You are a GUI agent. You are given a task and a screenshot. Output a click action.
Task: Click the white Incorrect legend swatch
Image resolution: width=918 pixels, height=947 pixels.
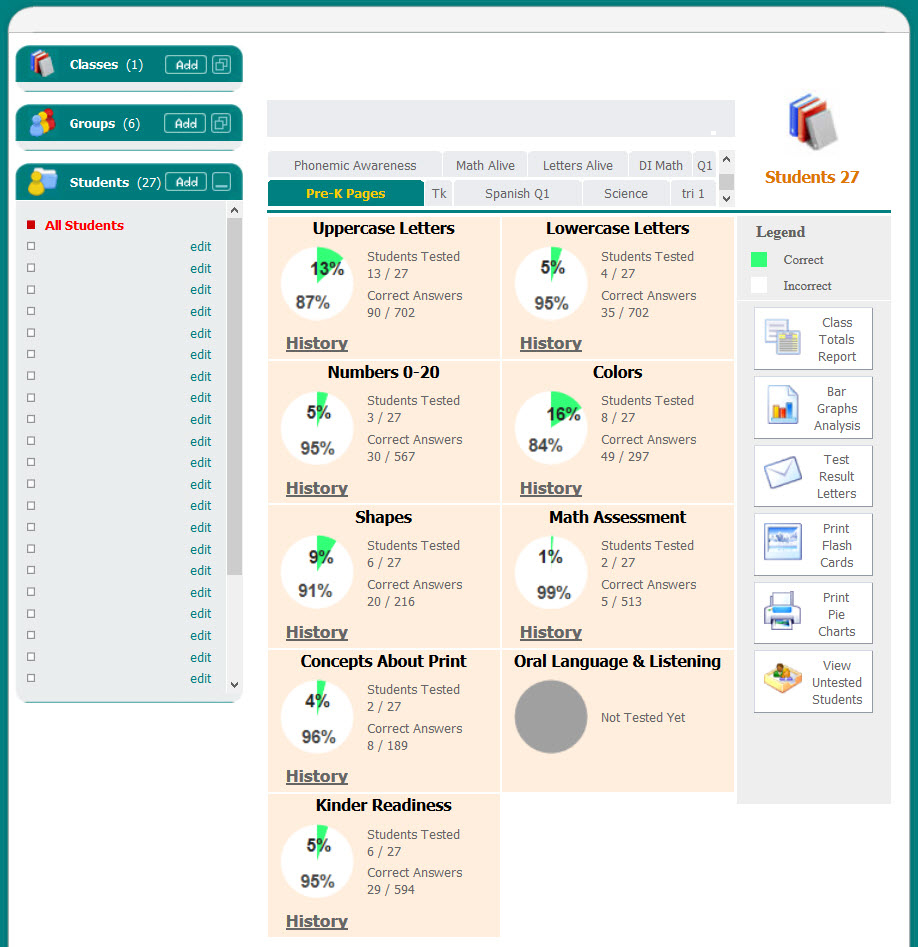tap(759, 285)
